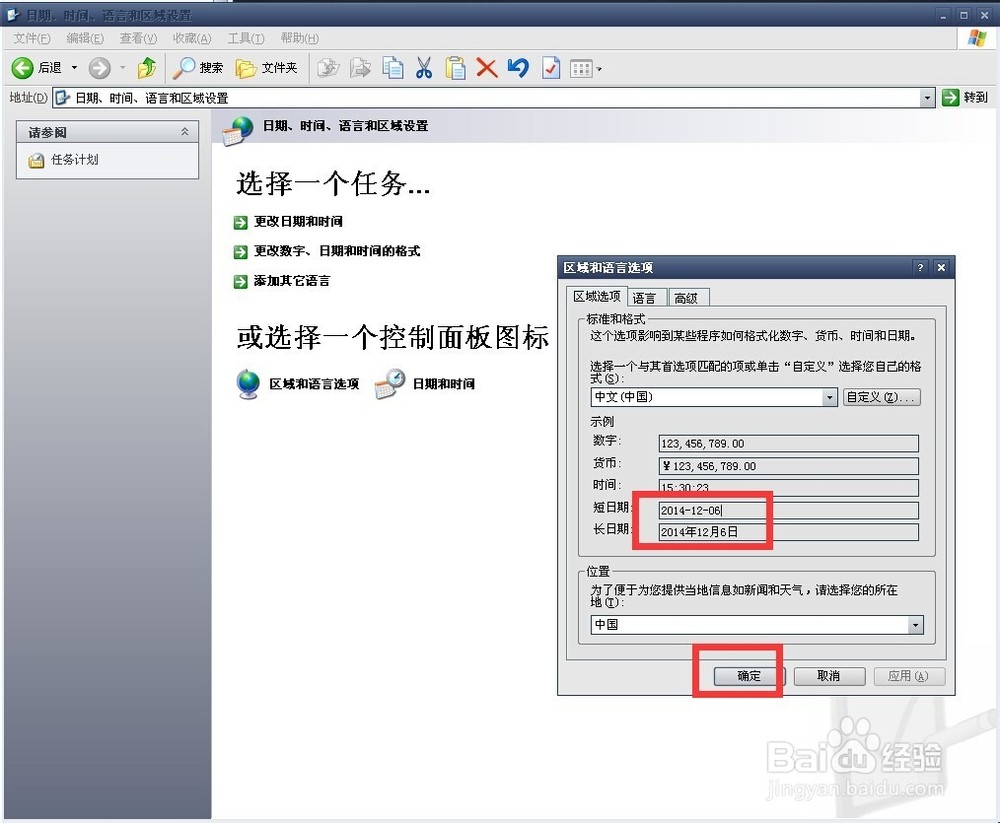Click the title bar window icon

[x=13, y=15]
